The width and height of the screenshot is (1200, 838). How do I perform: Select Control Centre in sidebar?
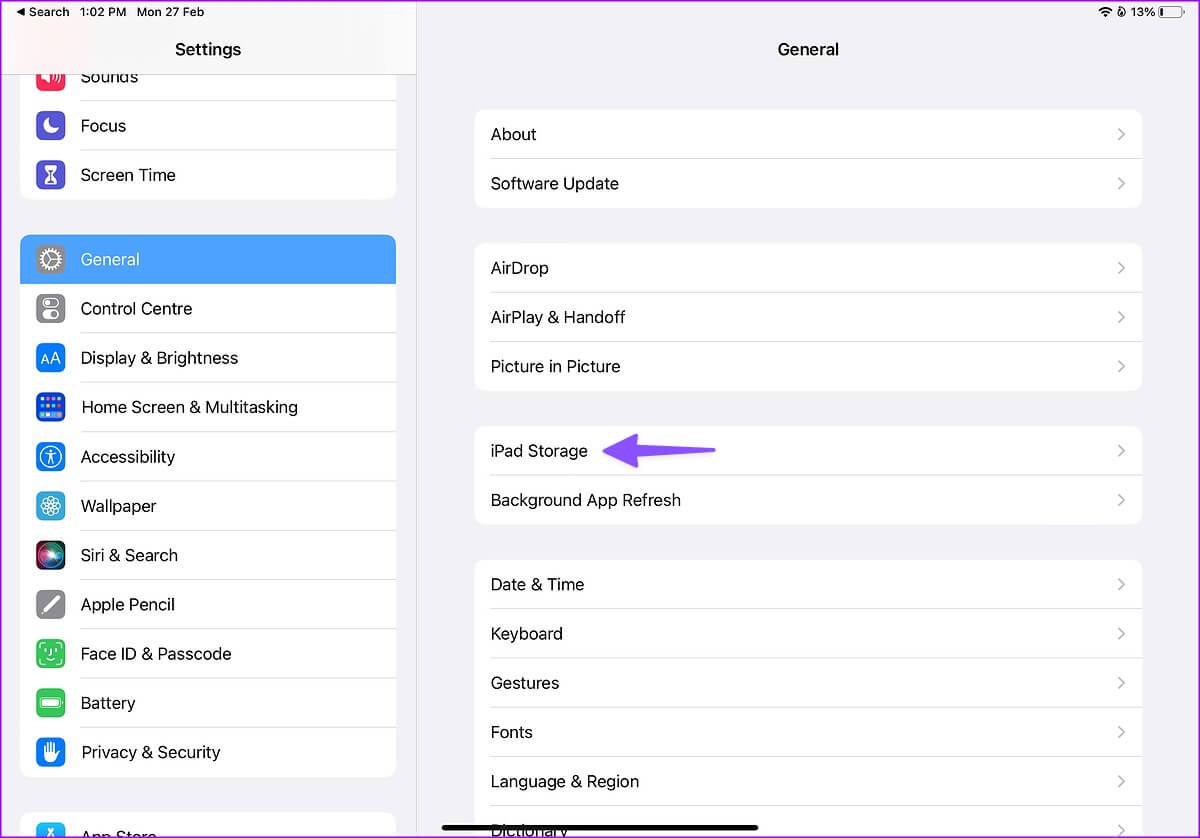tap(208, 308)
